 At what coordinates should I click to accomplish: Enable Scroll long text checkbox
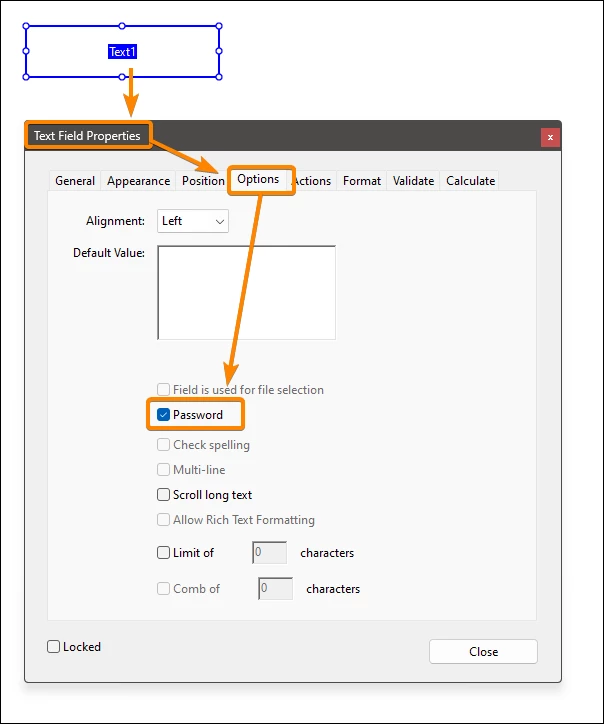163,495
